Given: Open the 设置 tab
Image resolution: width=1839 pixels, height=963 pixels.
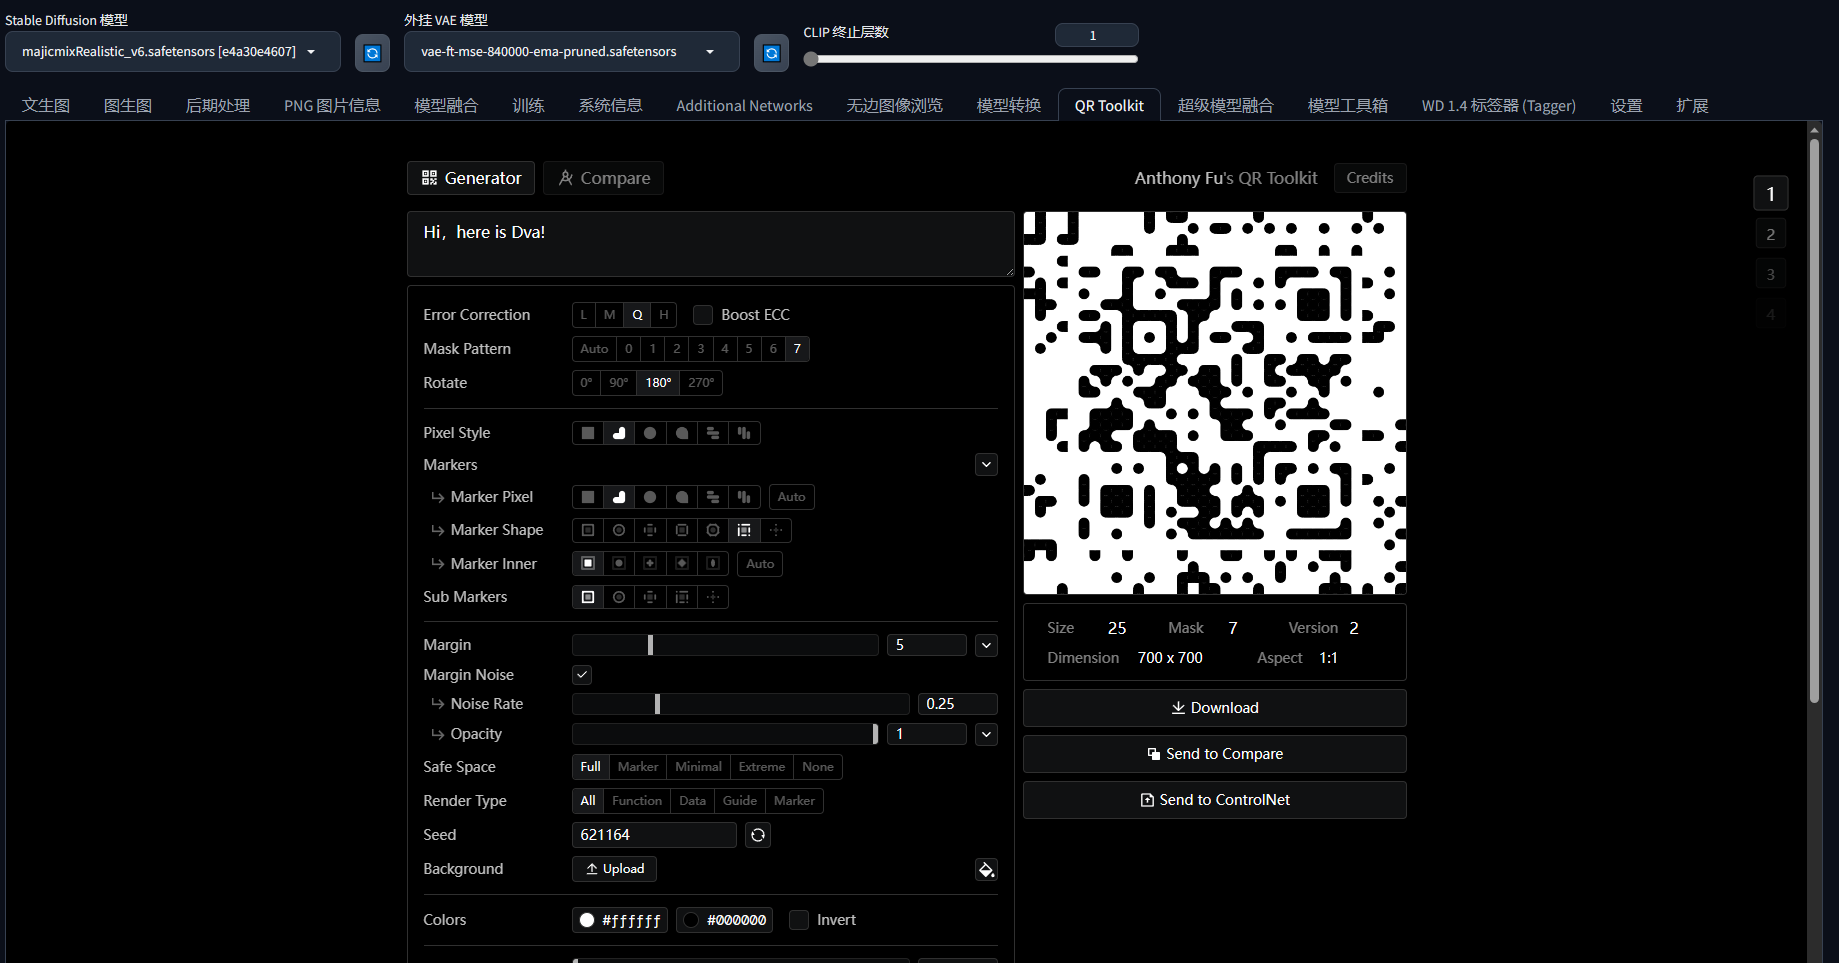Looking at the screenshot, I should [x=1626, y=106].
